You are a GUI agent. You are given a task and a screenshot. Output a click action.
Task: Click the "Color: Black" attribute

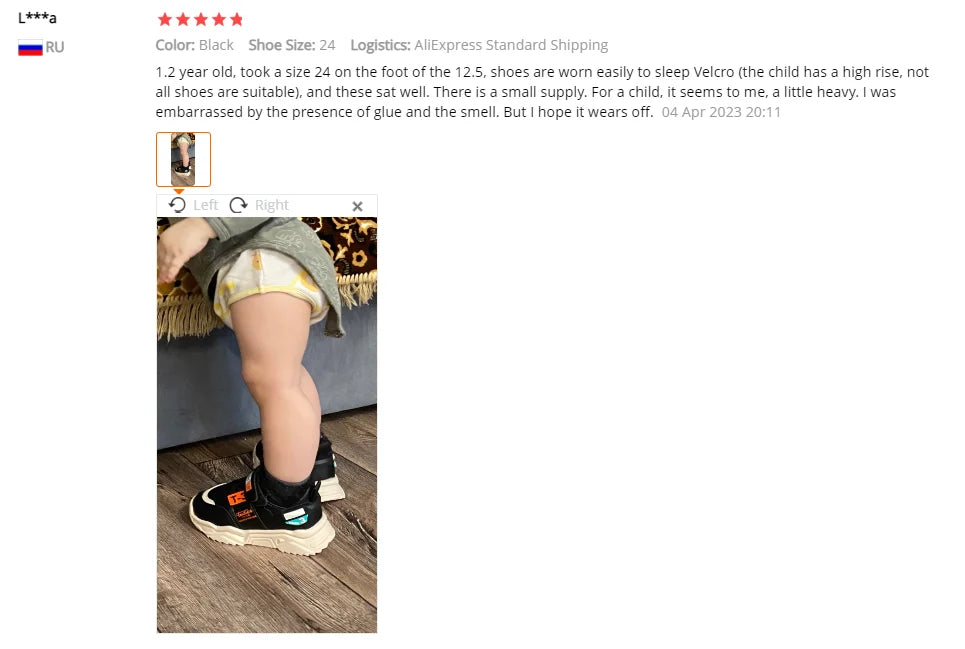coord(194,45)
